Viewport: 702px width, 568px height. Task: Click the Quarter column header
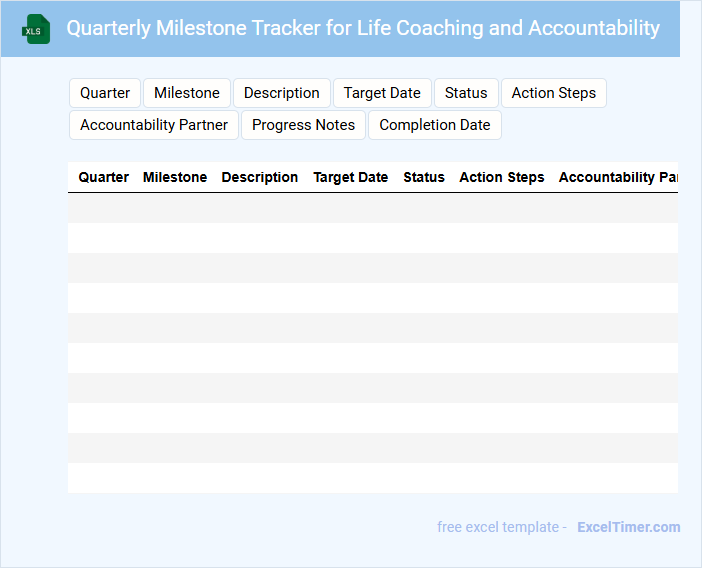click(x=104, y=177)
